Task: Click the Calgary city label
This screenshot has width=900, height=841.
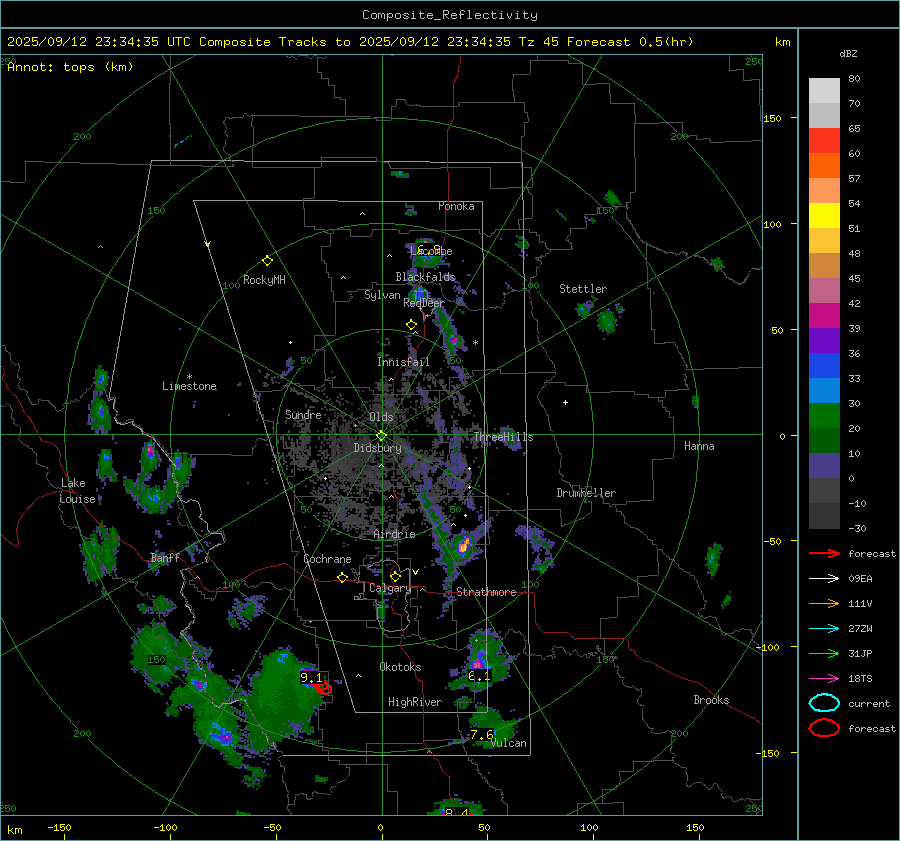Action: coord(390,588)
